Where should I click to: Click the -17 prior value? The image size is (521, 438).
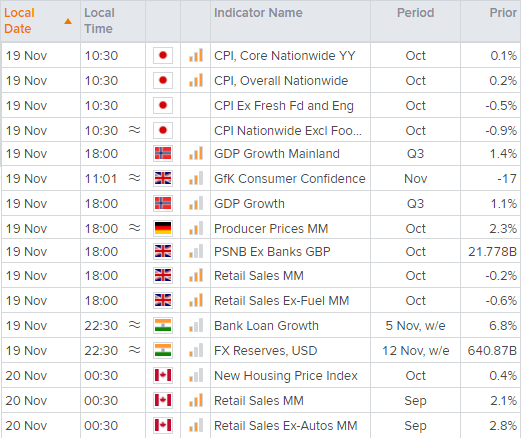[x=507, y=179]
